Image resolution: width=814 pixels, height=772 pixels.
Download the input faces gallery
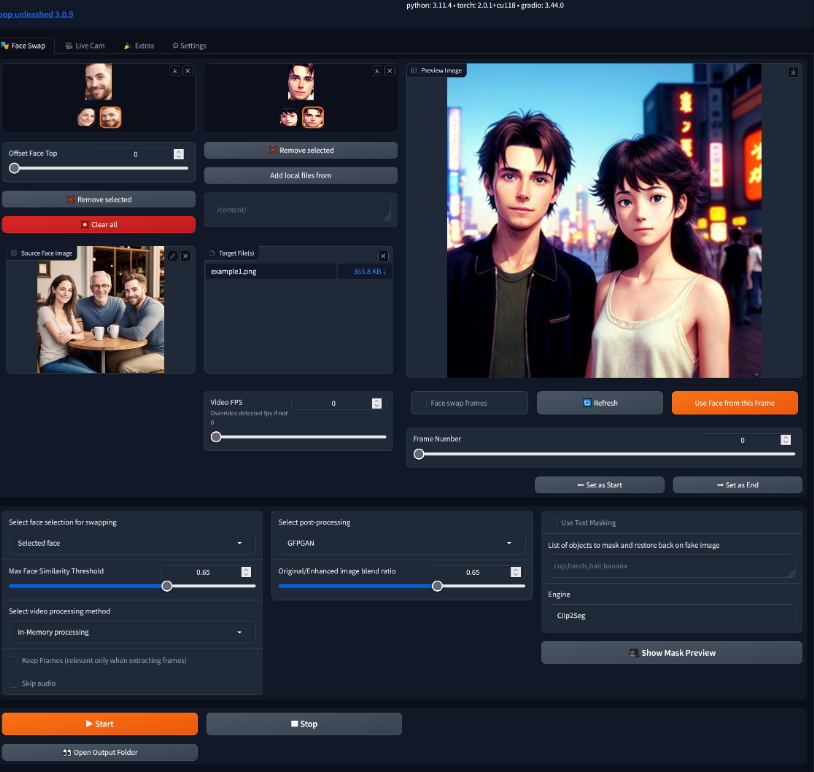tap(174, 71)
